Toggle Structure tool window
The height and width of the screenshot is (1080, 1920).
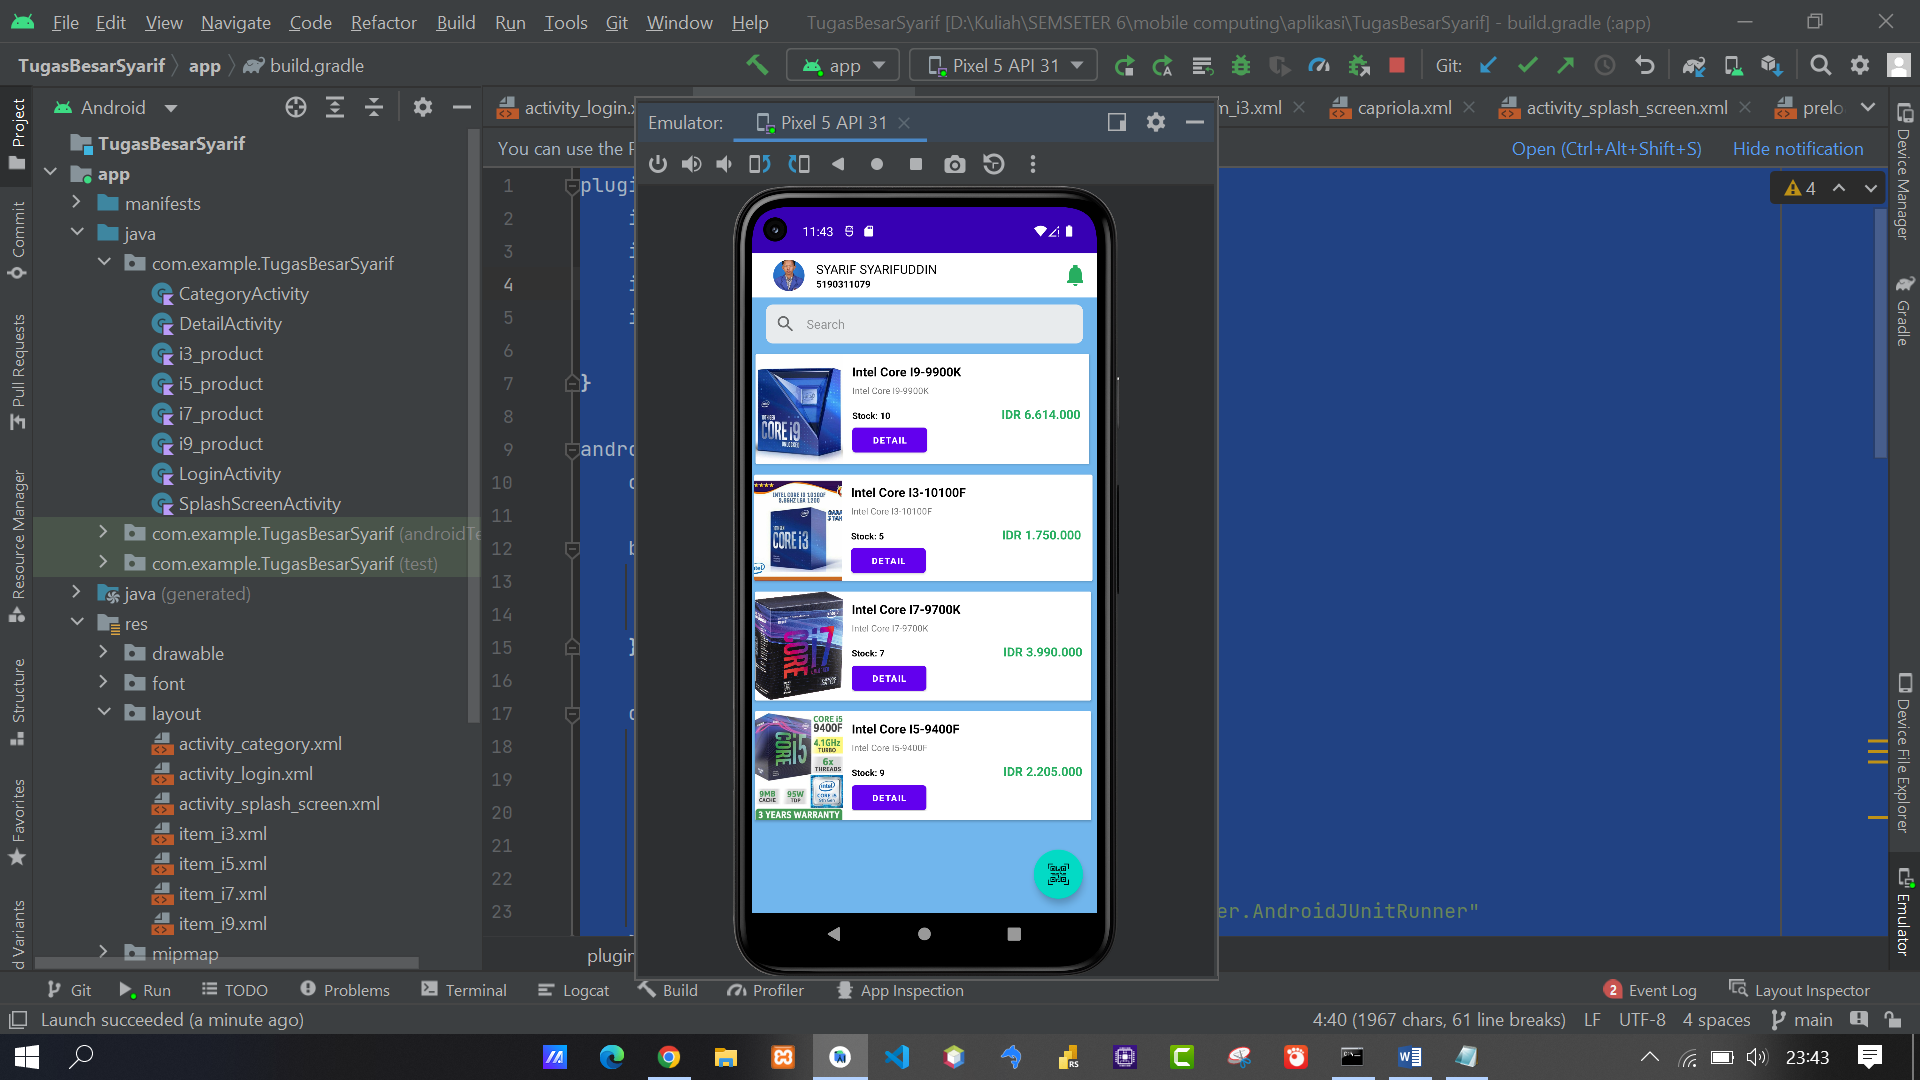[18, 700]
